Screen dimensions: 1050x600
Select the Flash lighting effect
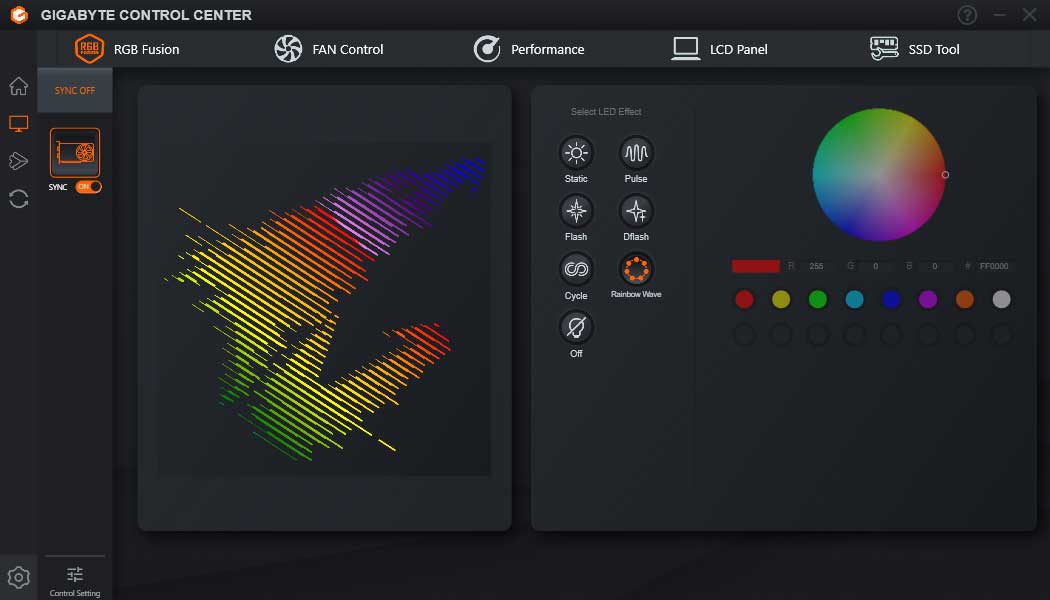pos(576,213)
